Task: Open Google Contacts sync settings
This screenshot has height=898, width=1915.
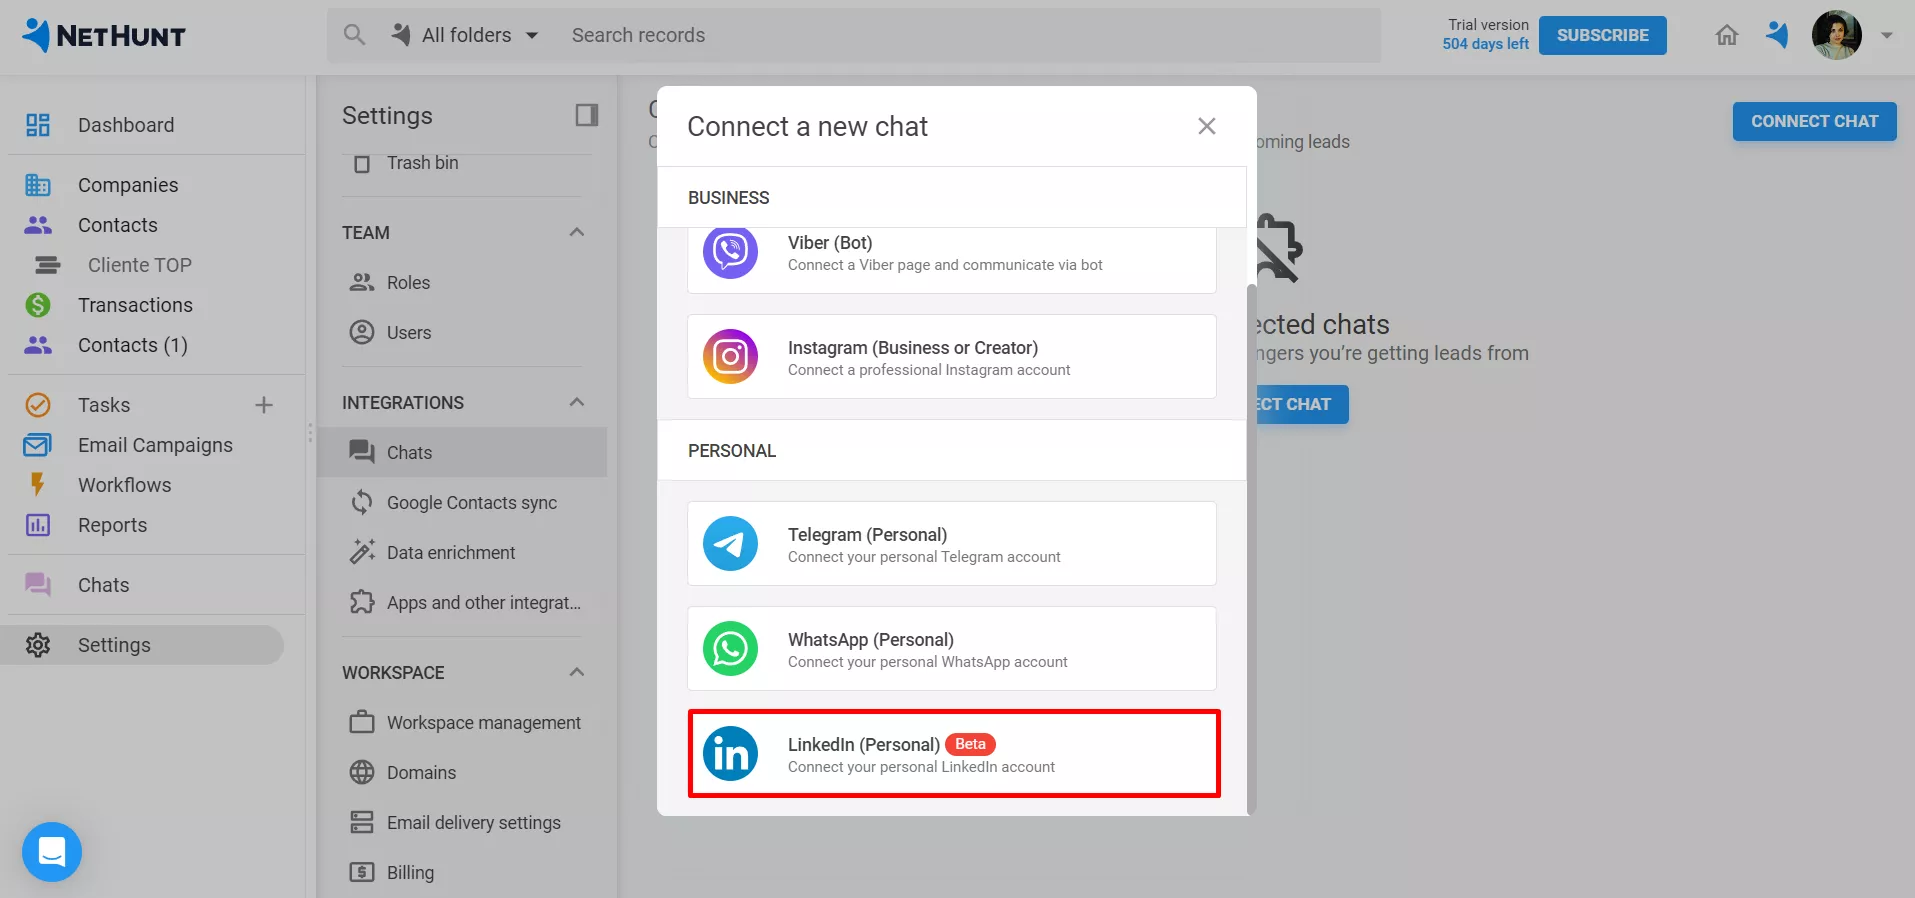Action: coord(462,502)
